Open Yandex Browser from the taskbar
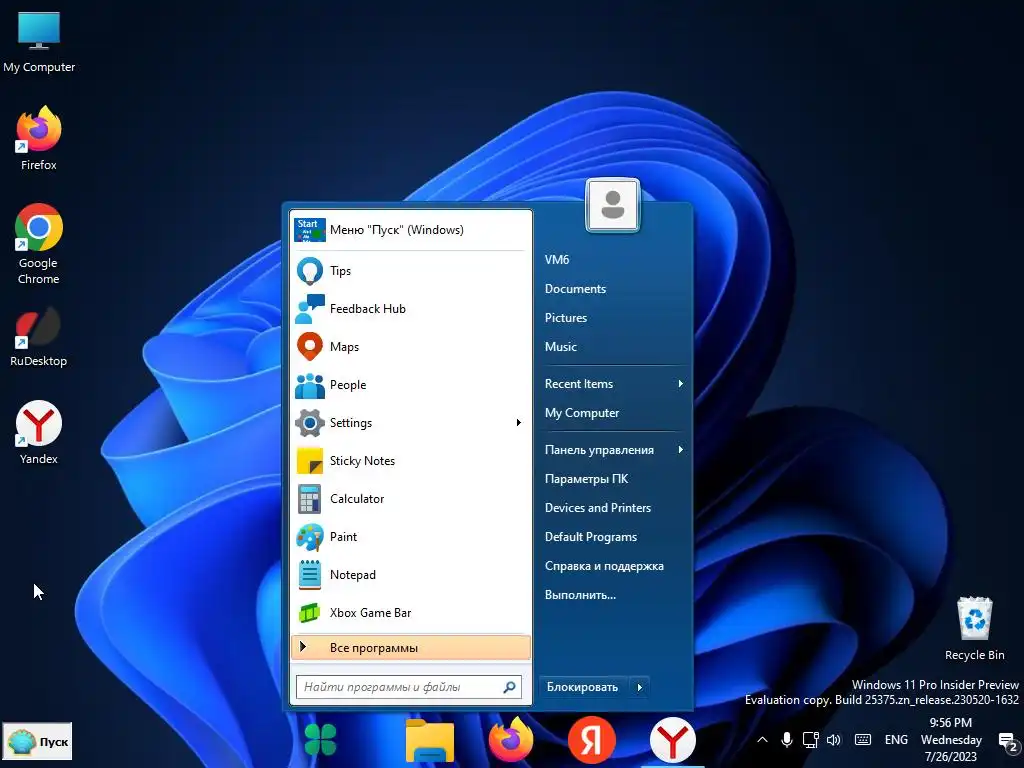 (673, 740)
